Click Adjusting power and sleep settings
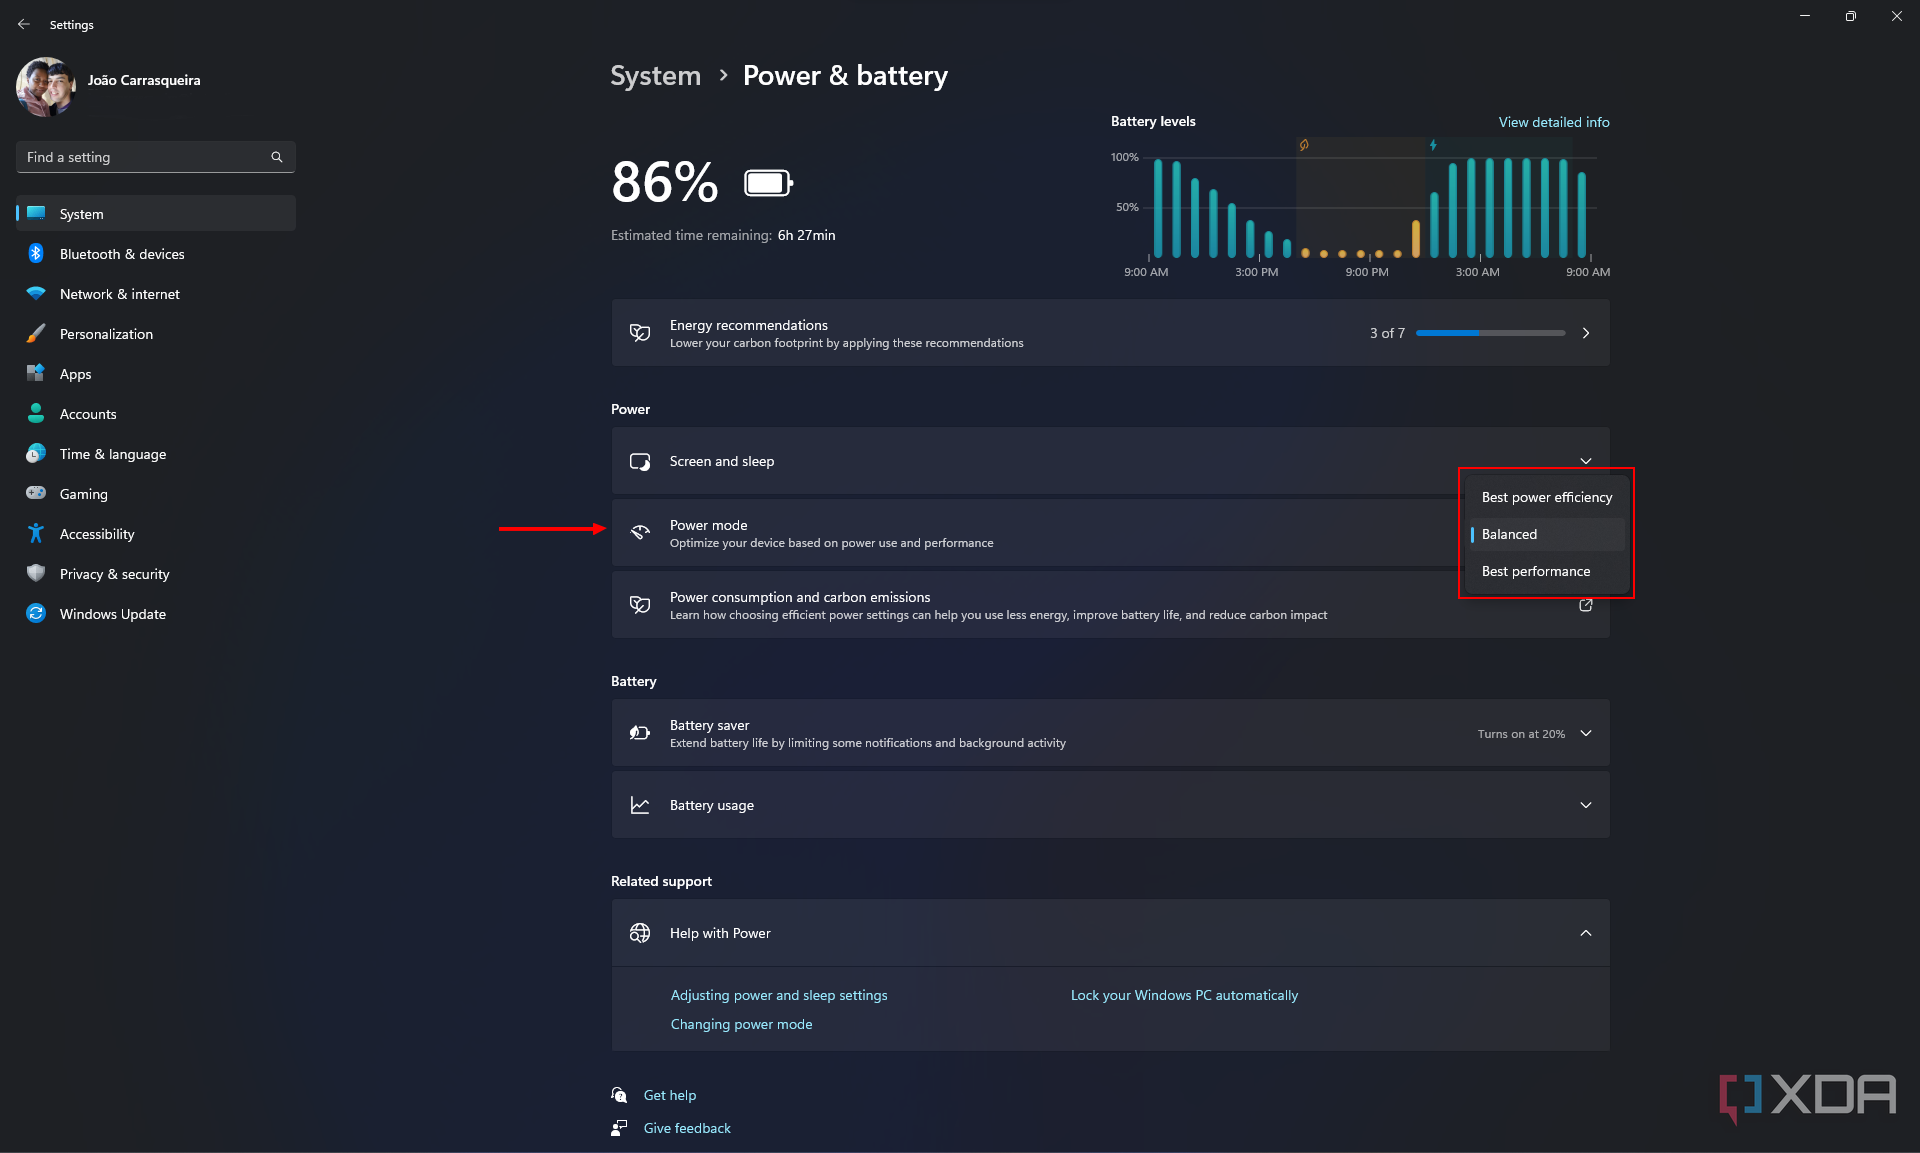1920x1153 pixels. 778,995
